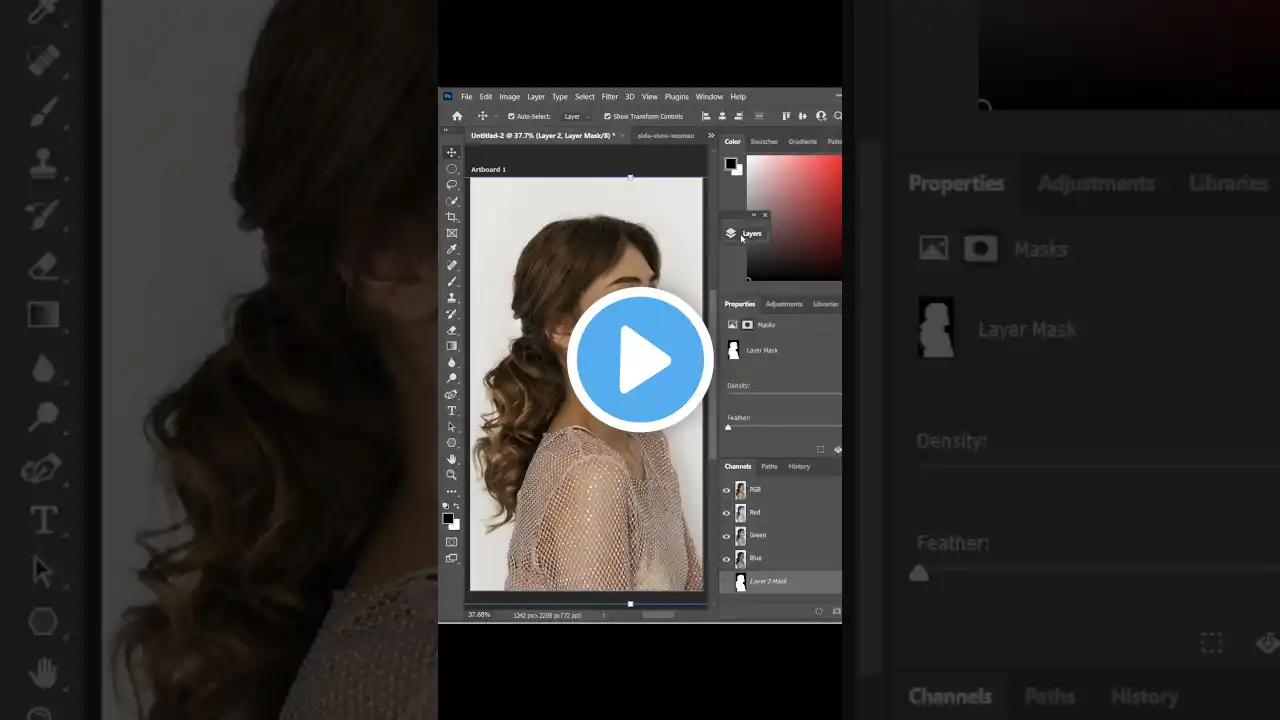This screenshot has width=1280, height=720.
Task: Open the search magnifier in options bar
Action: 837,116
